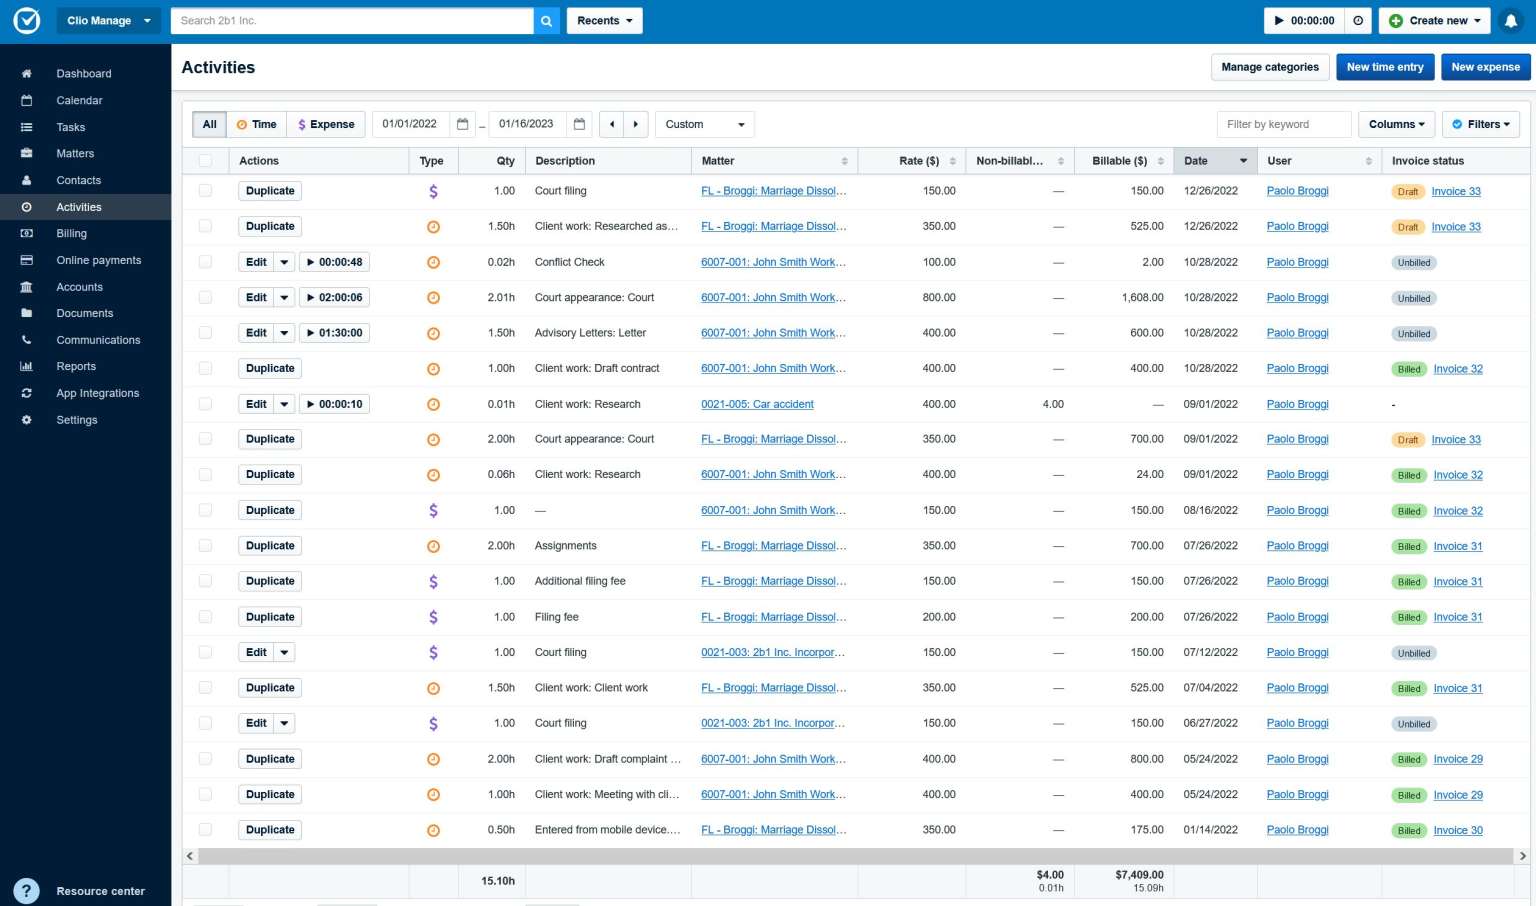Switch to the Expense tab
Screen dimensions: 1536x906
[x=325, y=124]
